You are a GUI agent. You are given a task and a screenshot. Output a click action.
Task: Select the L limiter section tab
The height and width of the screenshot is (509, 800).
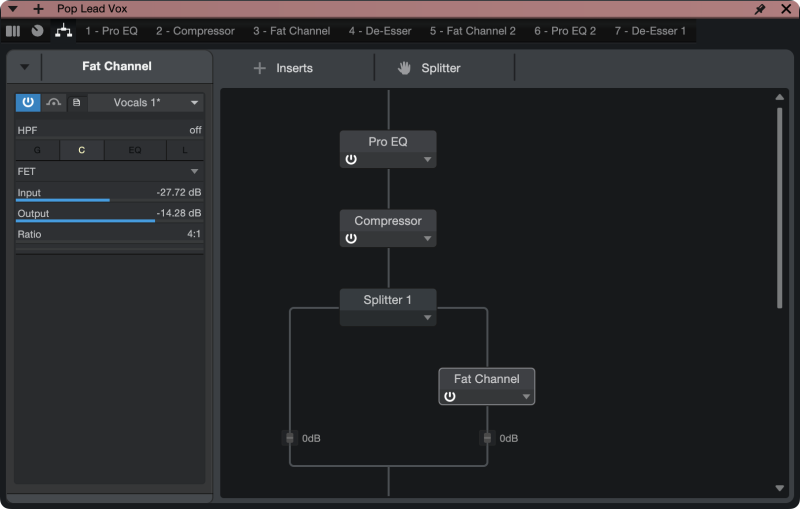(x=185, y=150)
